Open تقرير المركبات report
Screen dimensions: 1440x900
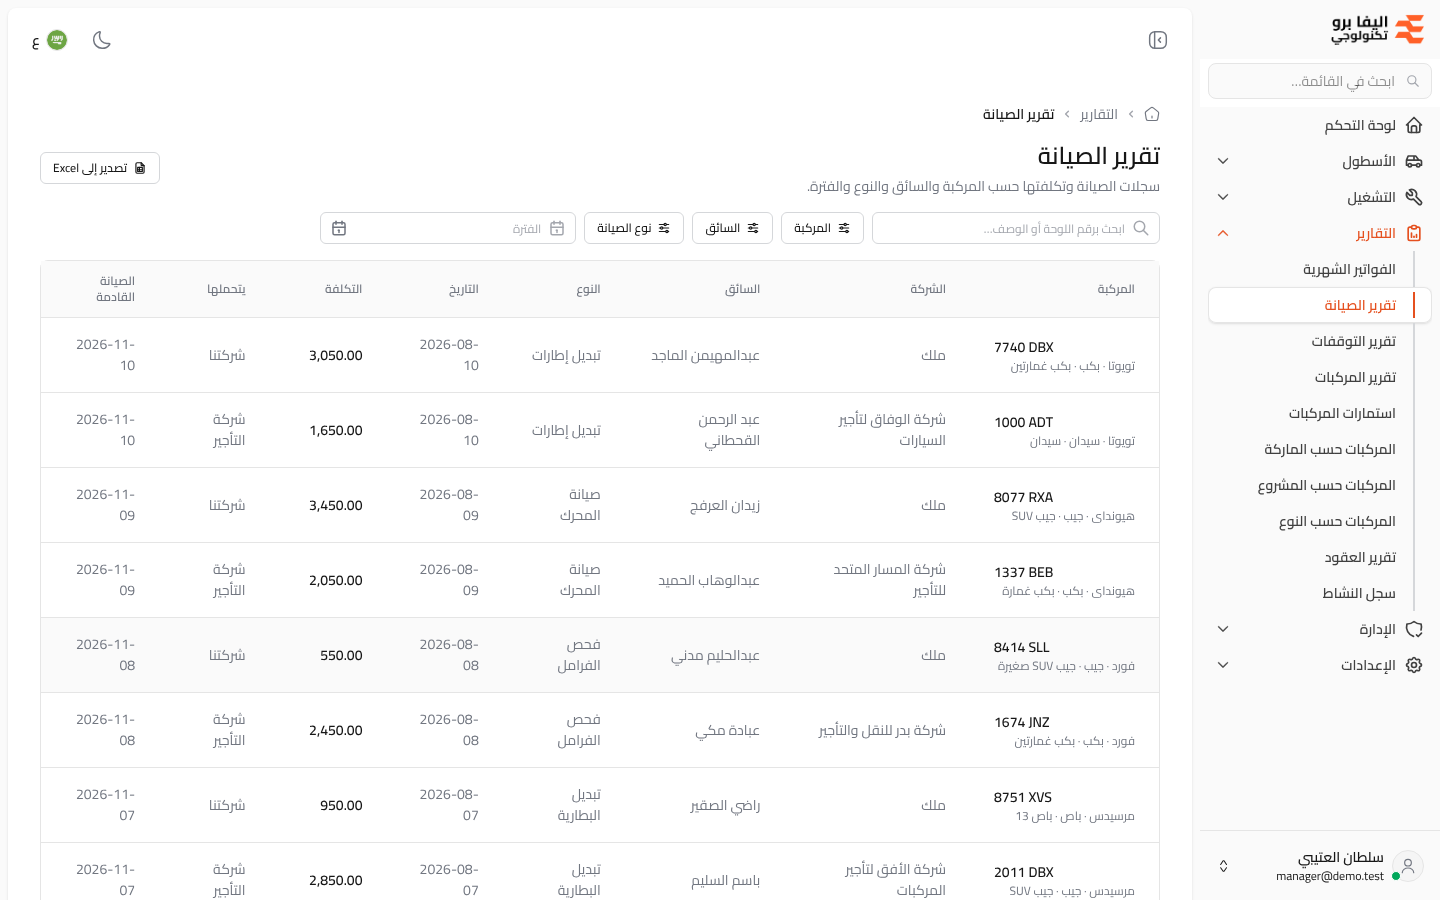point(1355,377)
